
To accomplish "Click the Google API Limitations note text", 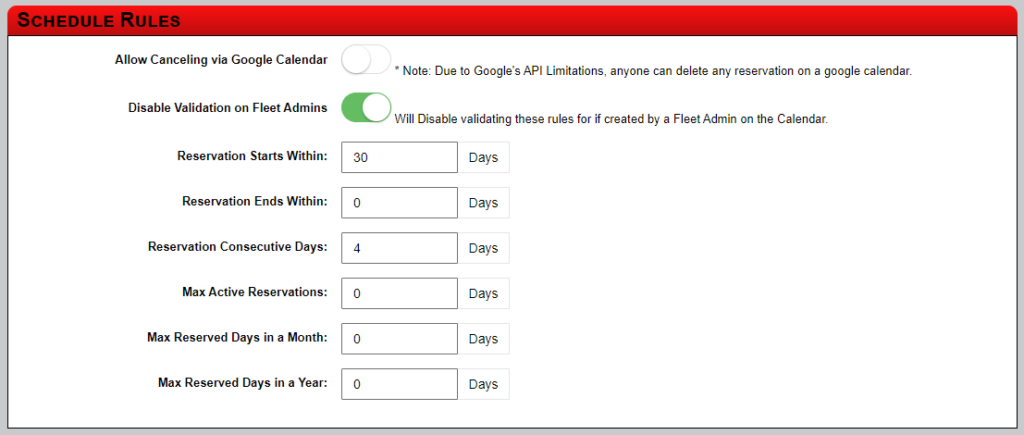I will (653, 72).
